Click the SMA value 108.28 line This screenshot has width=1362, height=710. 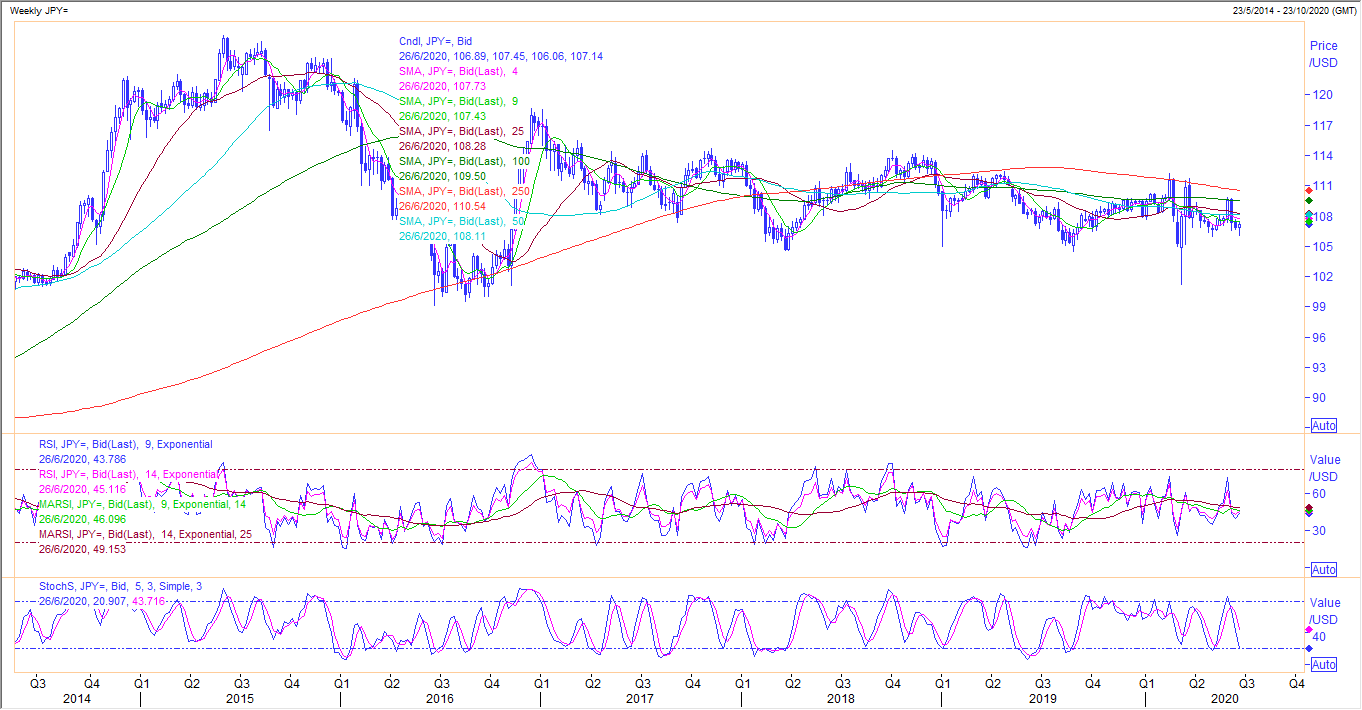click(x=442, y=146)
